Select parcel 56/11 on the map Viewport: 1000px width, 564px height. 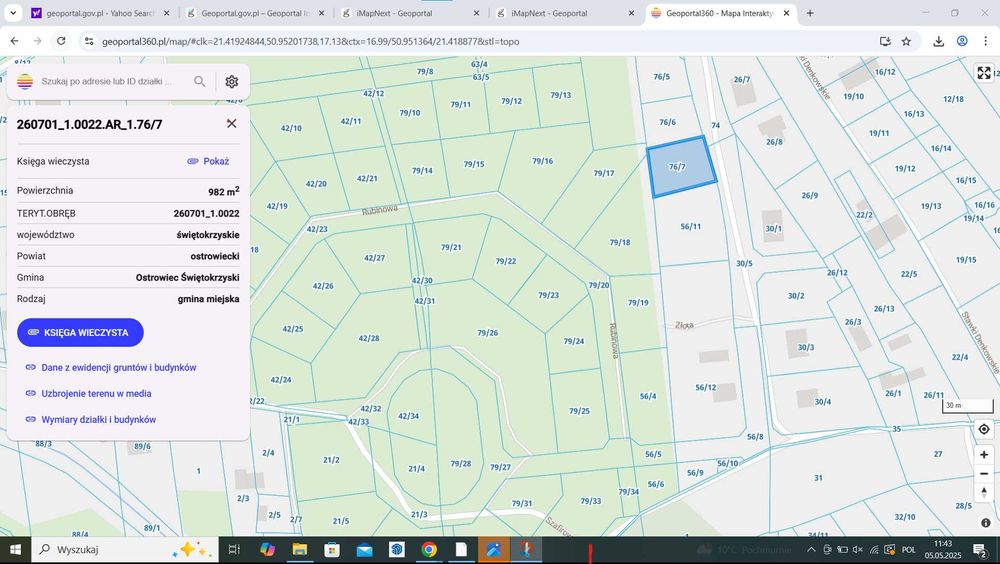(x=691, y=226)
